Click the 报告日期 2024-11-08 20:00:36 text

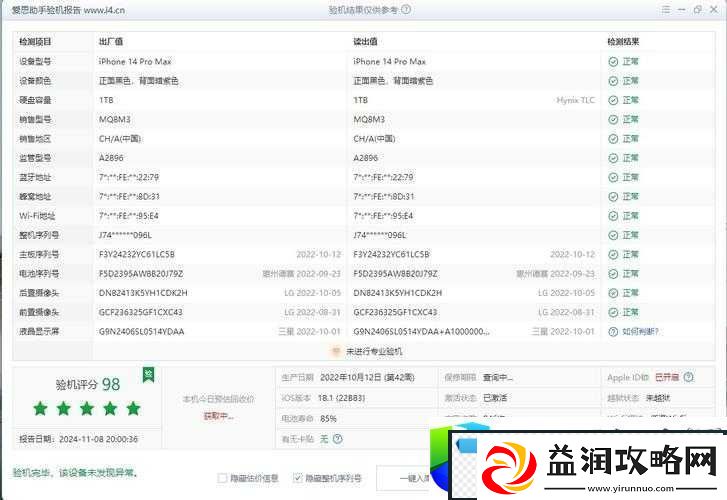click(x=78, y=439)
